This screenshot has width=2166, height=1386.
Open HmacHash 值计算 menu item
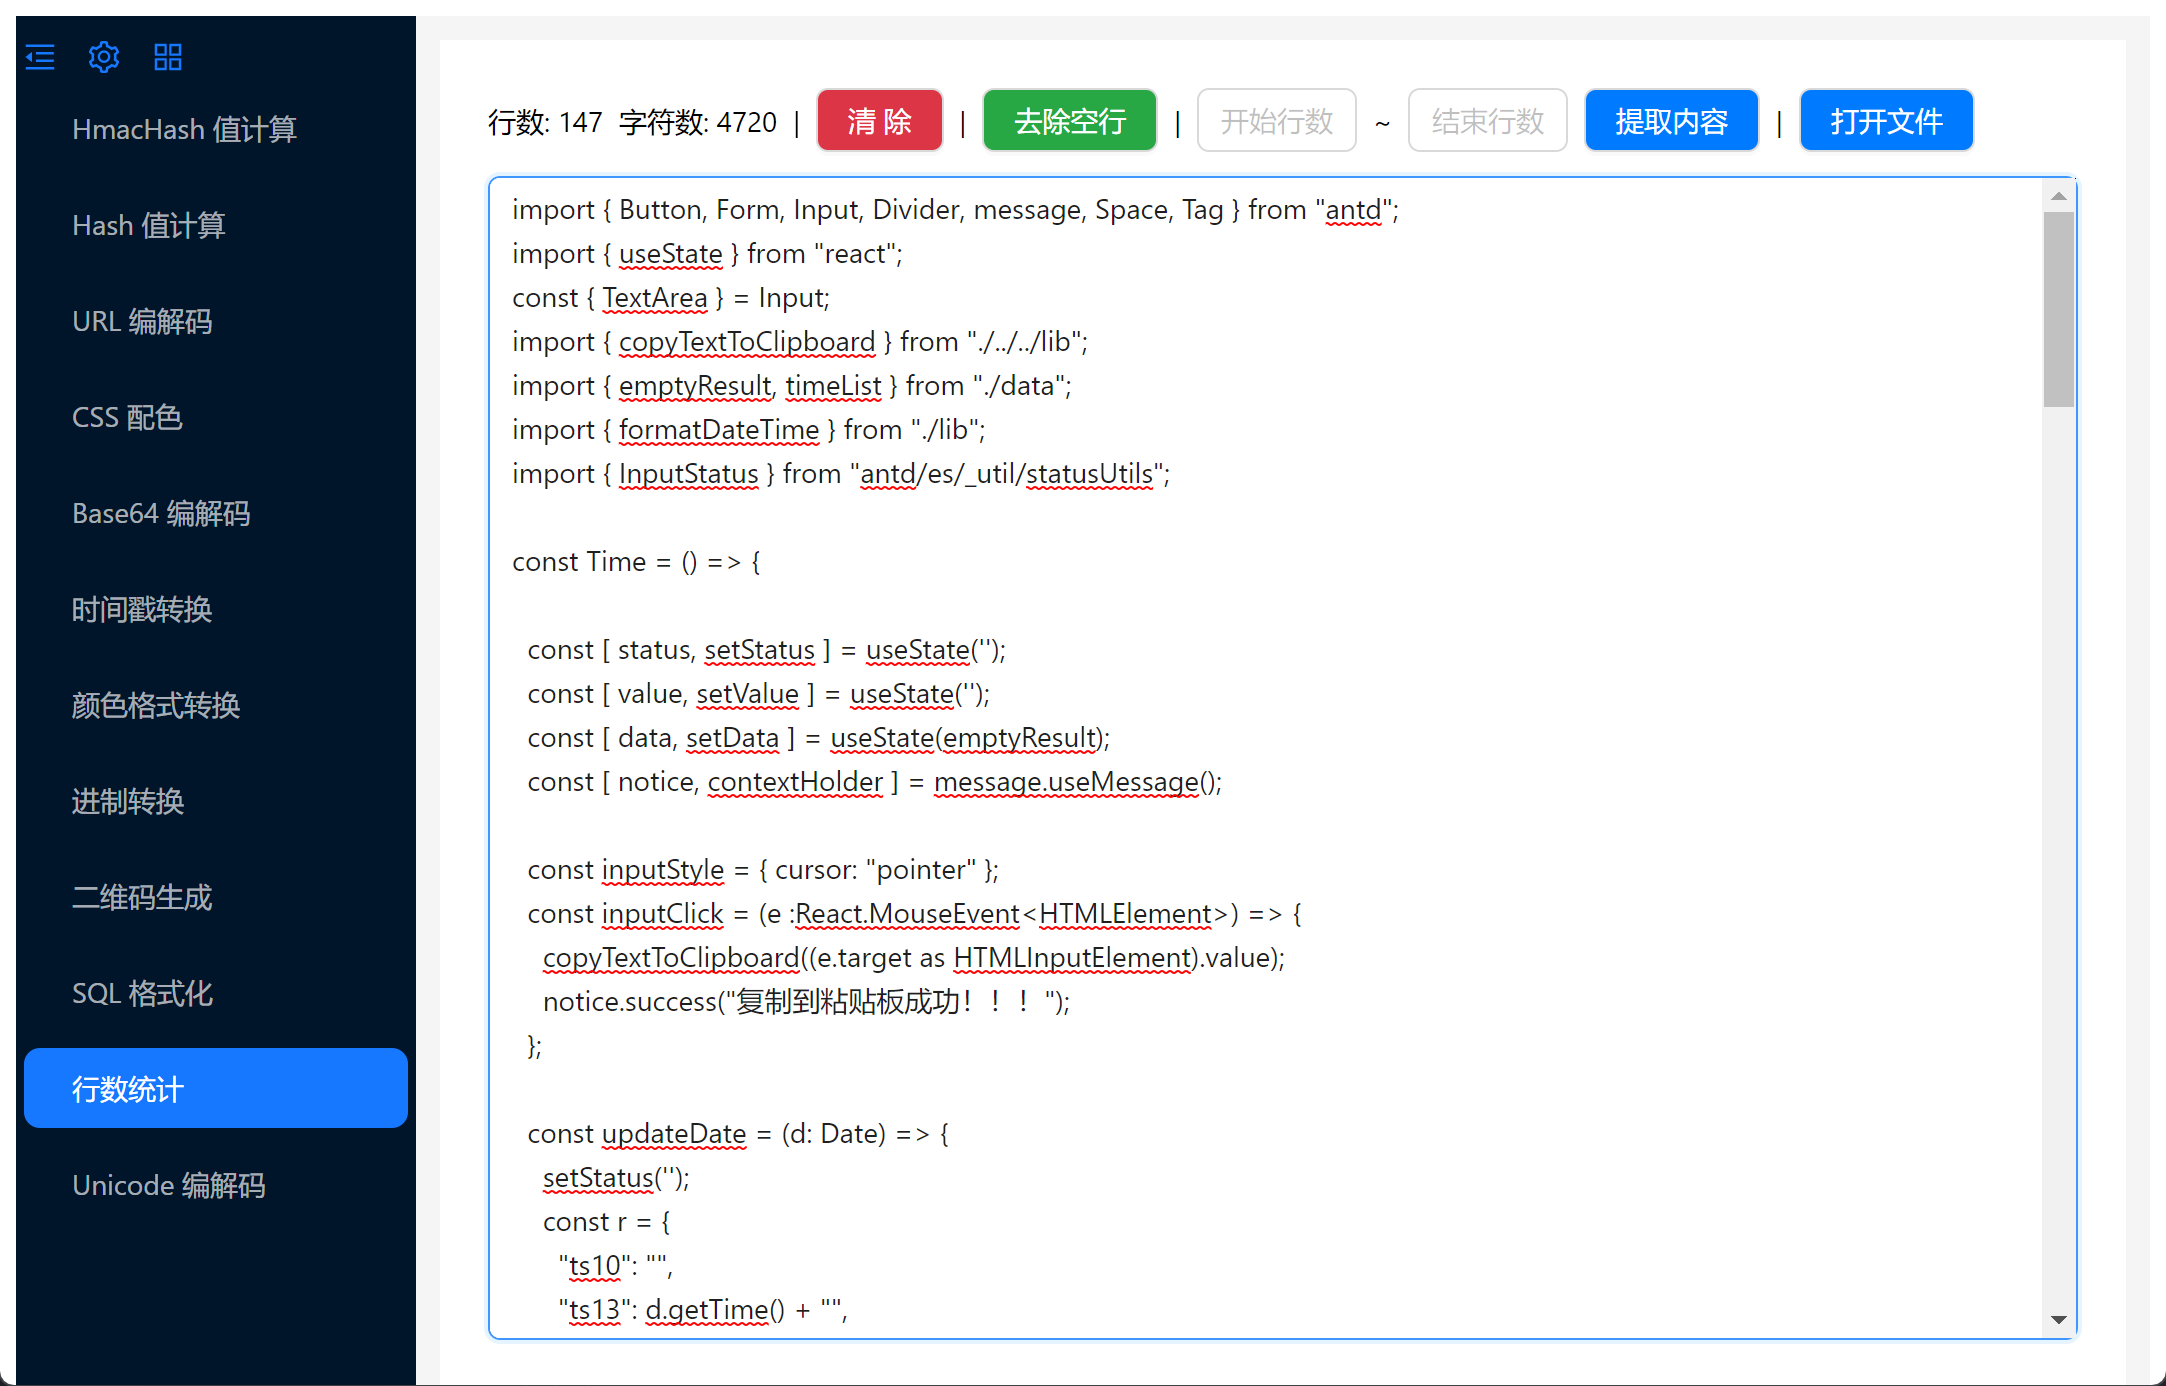pyautogui.click(x=184, y=129)
